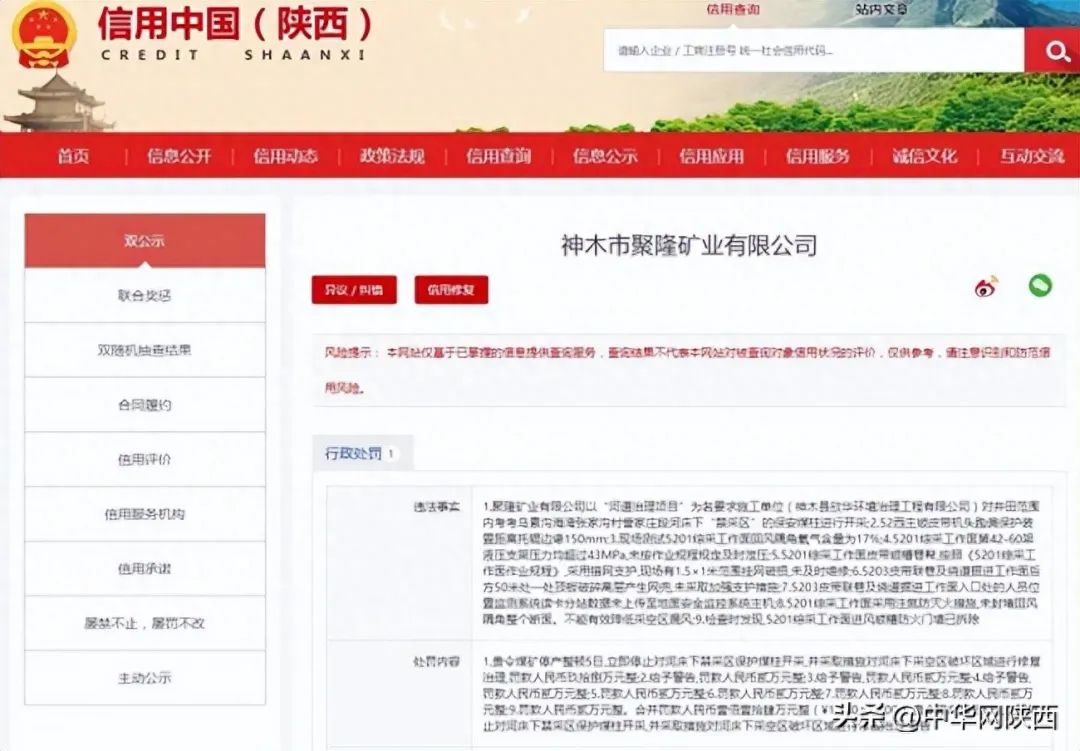The width and height of the screenshot is (1080, 751).
Task: Share the page via Weibo icon
Action: point(986,287)
